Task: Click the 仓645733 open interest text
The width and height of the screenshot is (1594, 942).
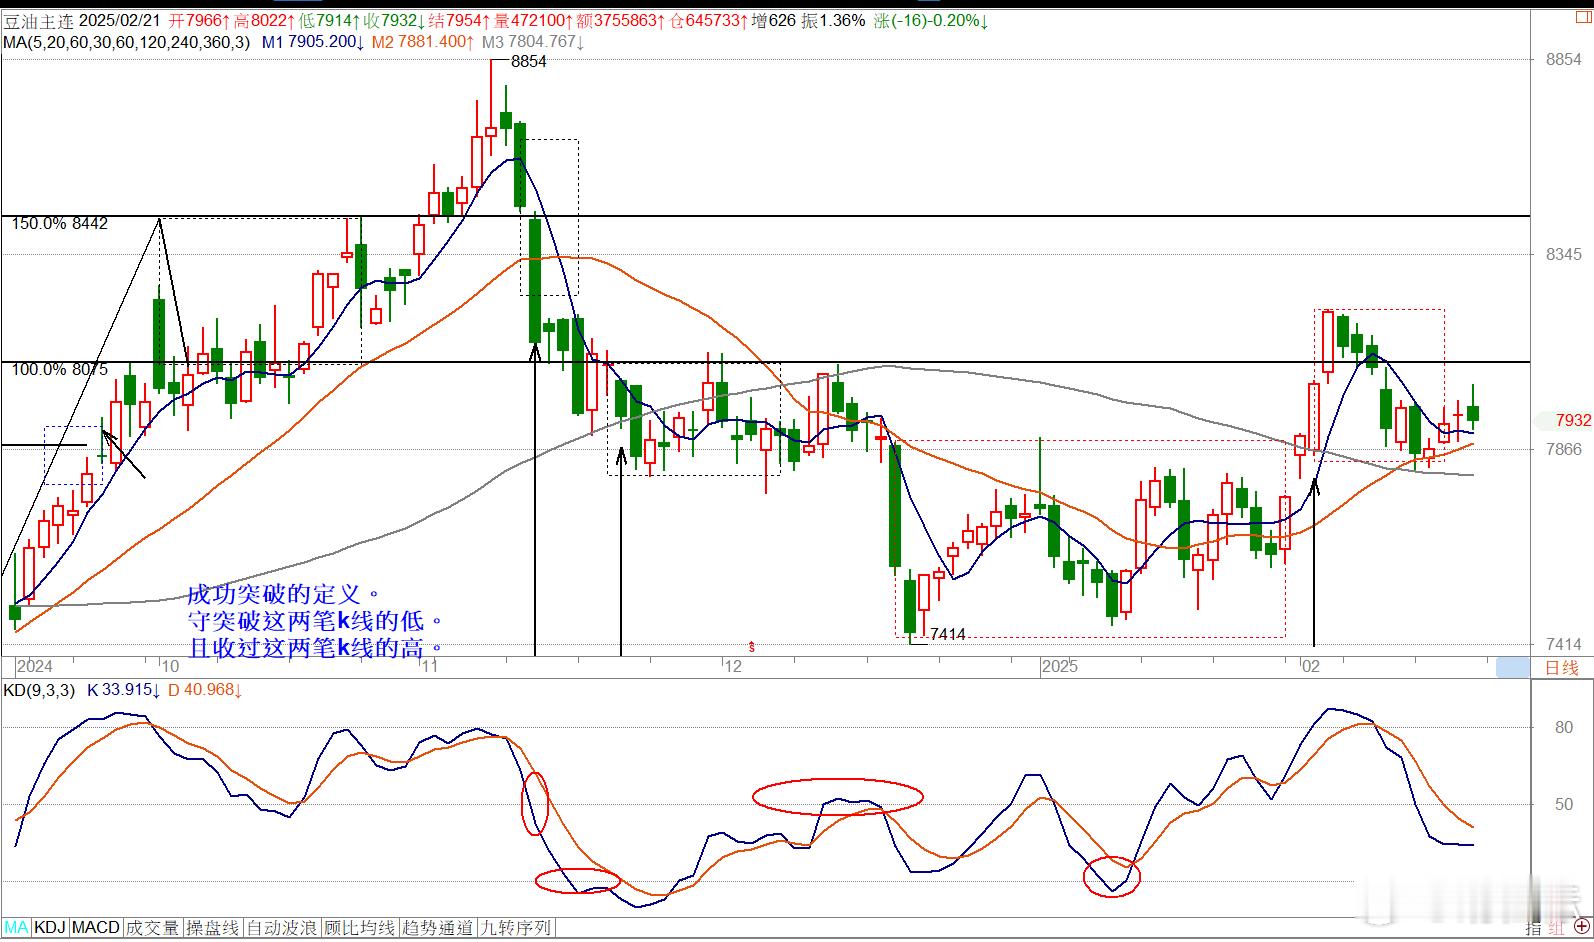Action: (x=707, y=20)
